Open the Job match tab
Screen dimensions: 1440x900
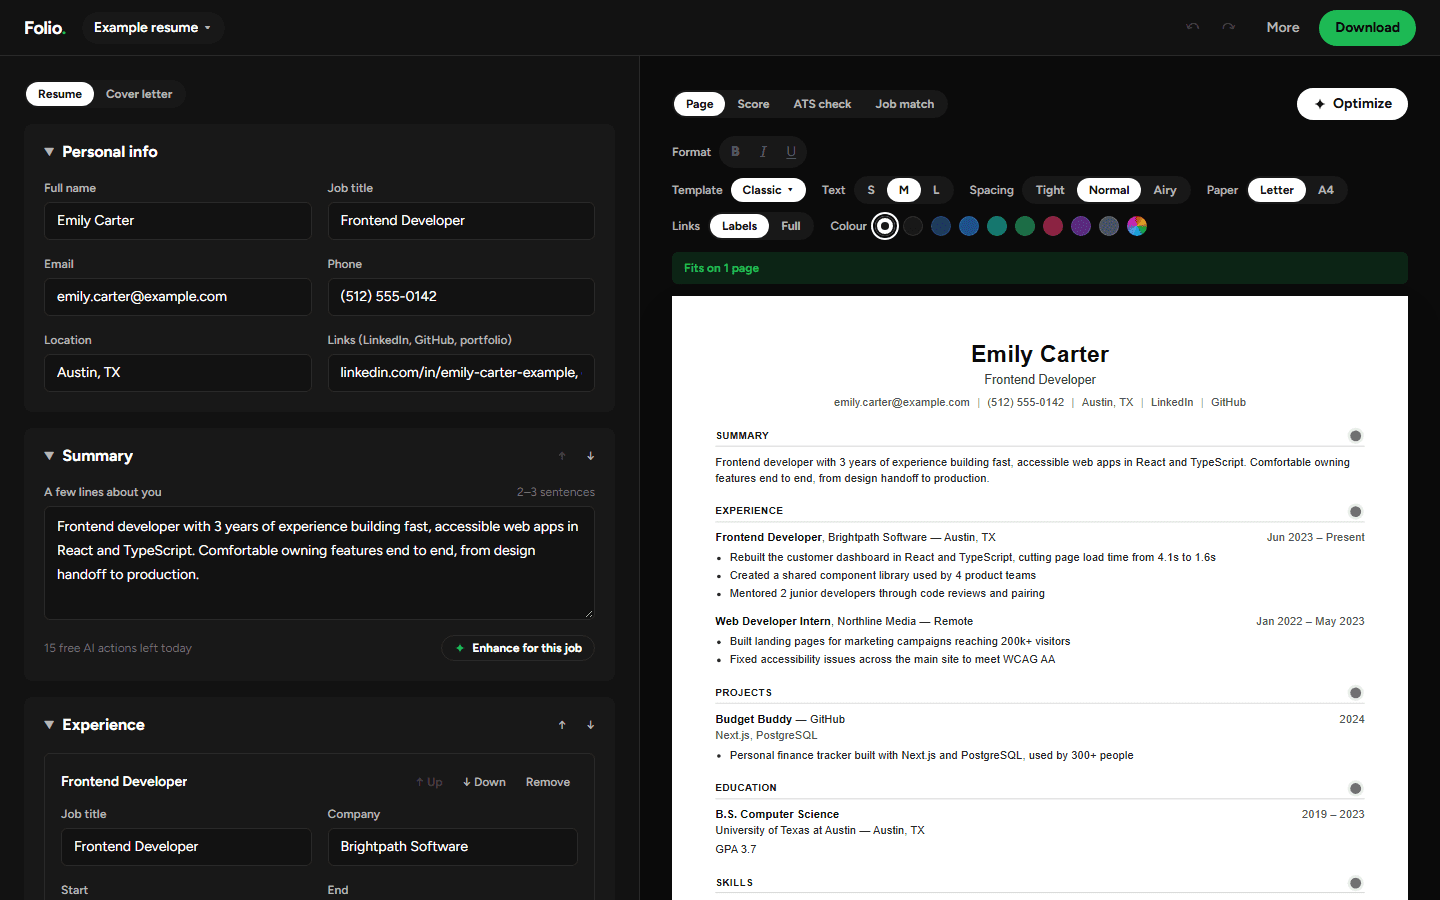(905, 104)
